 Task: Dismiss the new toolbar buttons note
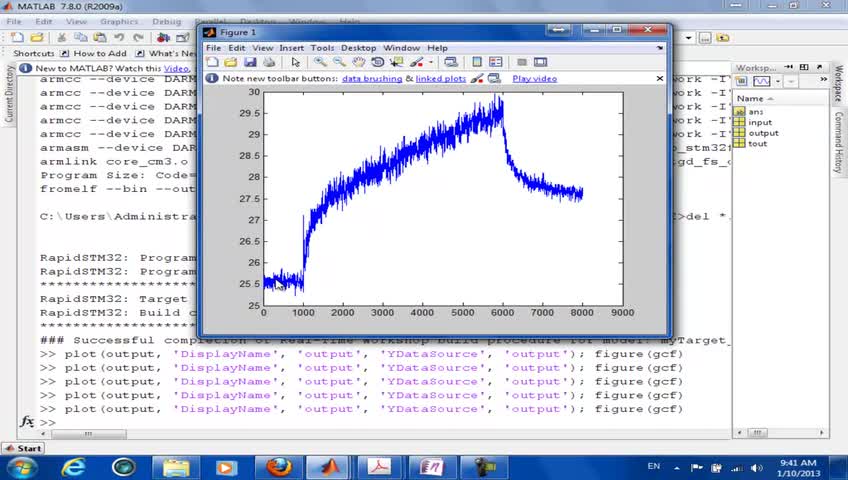click(x=660, y=78)
